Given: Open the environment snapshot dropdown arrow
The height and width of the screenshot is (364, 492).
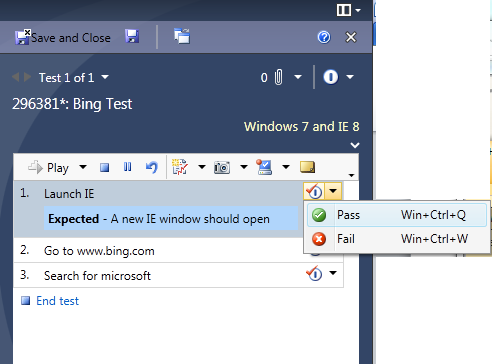Looking at the screenshot, I should [x=286, y=167].
